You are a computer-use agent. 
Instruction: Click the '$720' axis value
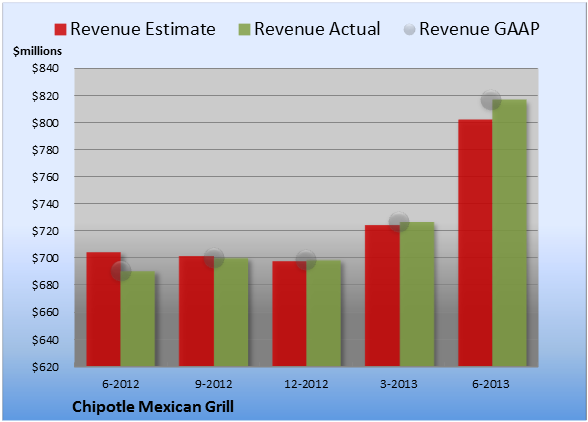tap(45, 231)
